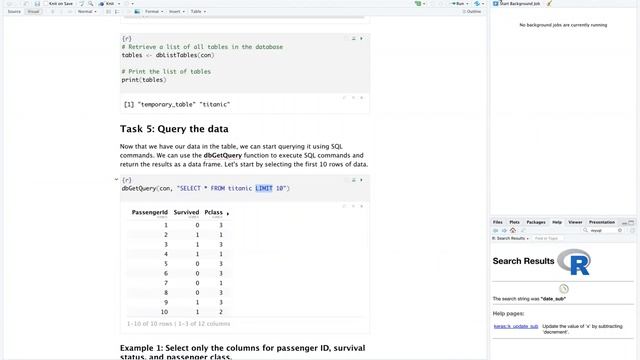Run the dbListTables code chunk

click(x=361, y=38)
